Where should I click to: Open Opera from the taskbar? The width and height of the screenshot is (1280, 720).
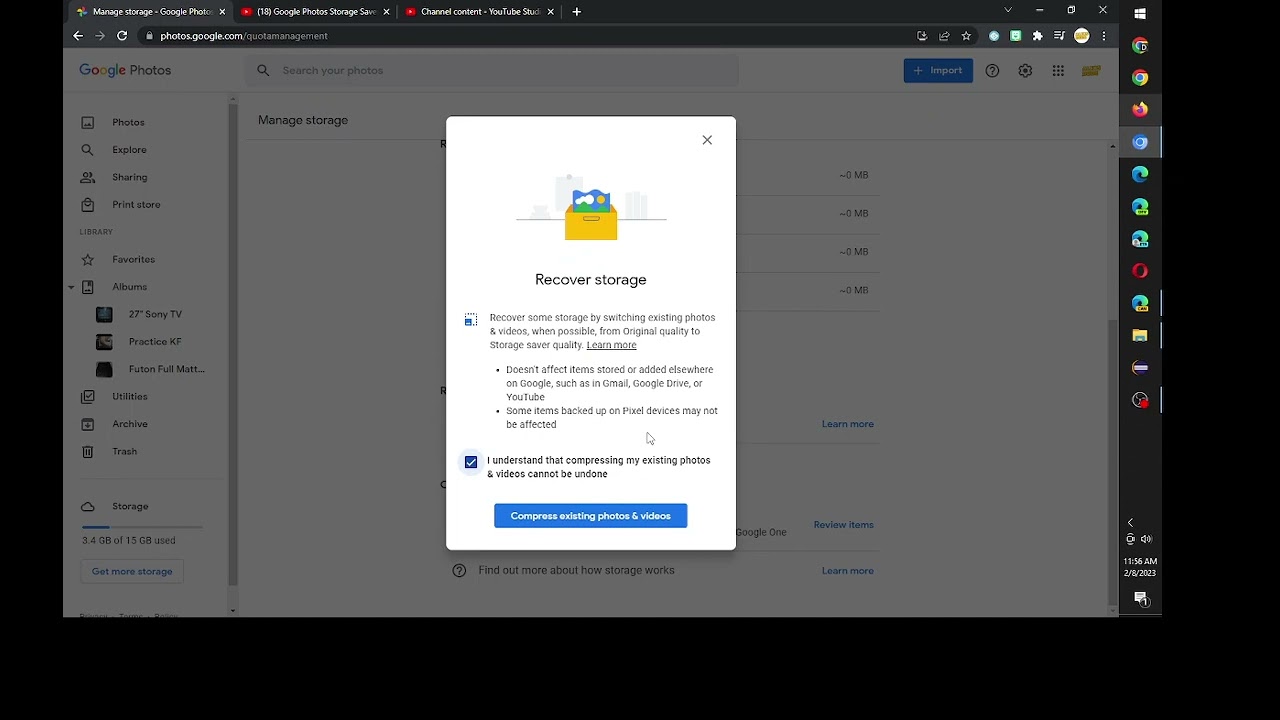coord(1140,271)
